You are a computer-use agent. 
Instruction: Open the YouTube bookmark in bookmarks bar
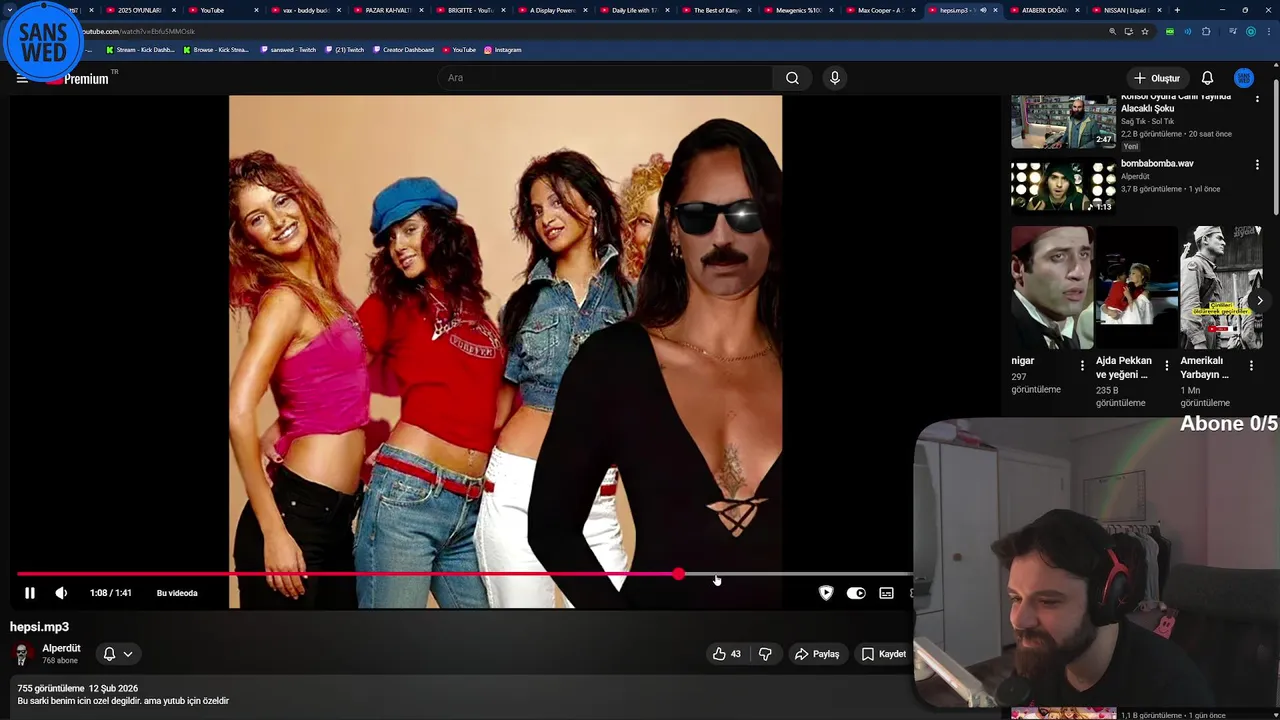click(x=459, y=49)
